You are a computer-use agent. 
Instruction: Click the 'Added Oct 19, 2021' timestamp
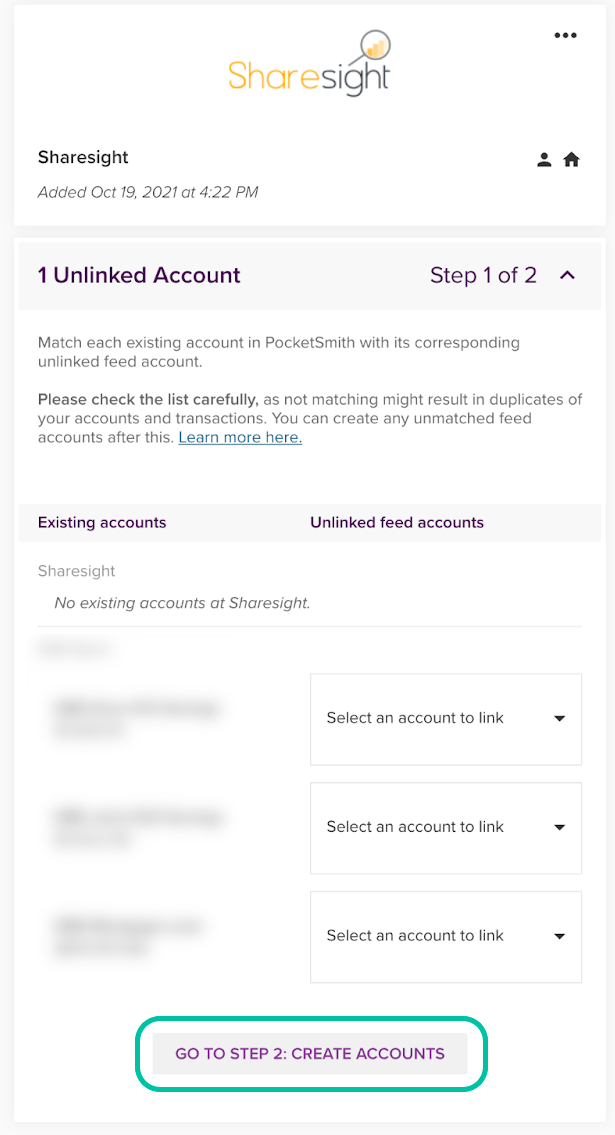pos(148,192)
